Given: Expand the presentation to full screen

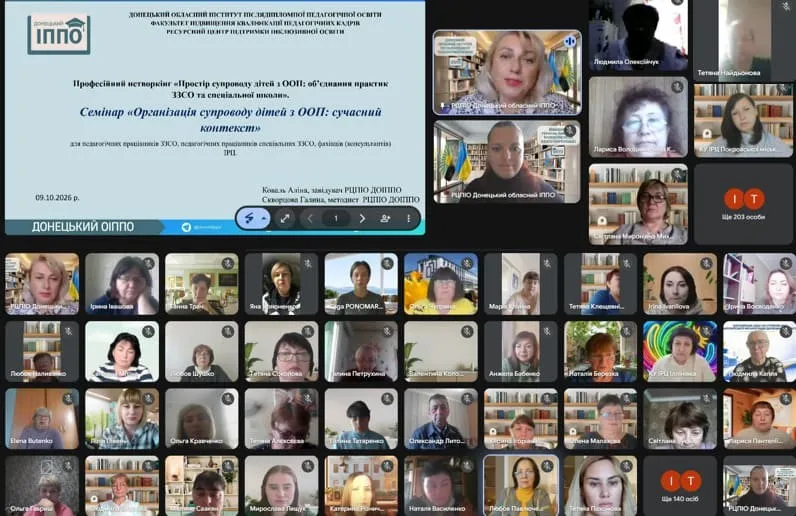Looking at the screenshot, I should click(x=285, y=218).
